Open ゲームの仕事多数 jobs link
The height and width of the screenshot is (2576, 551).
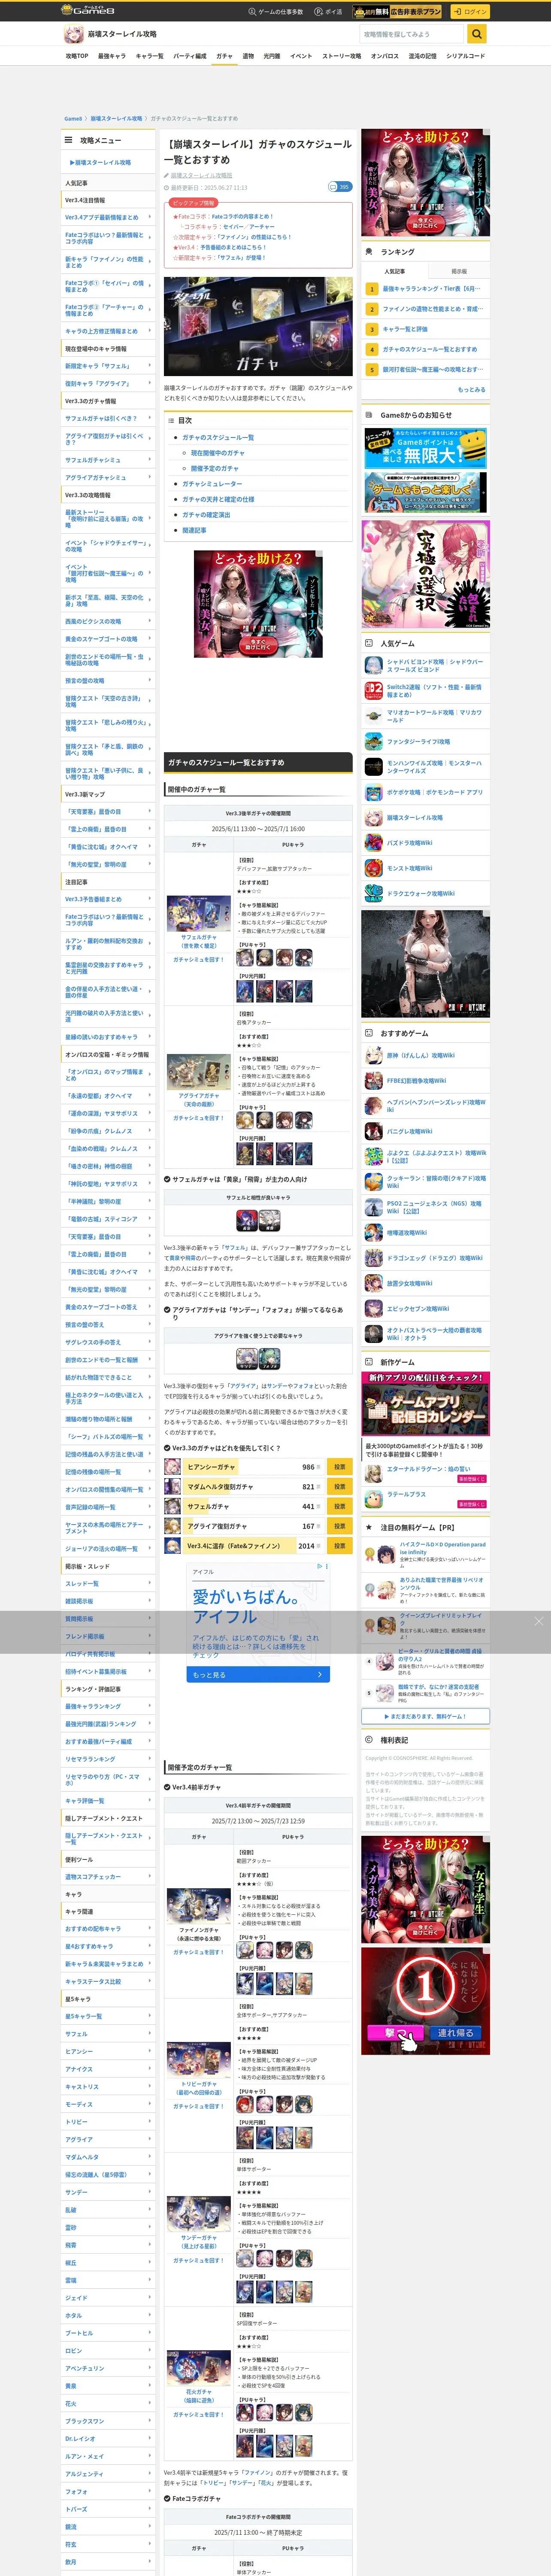pos(275,12)
